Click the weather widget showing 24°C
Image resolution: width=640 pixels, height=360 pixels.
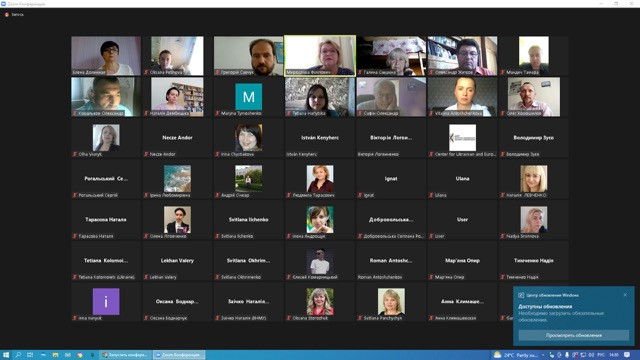click(x=516, y=355)
